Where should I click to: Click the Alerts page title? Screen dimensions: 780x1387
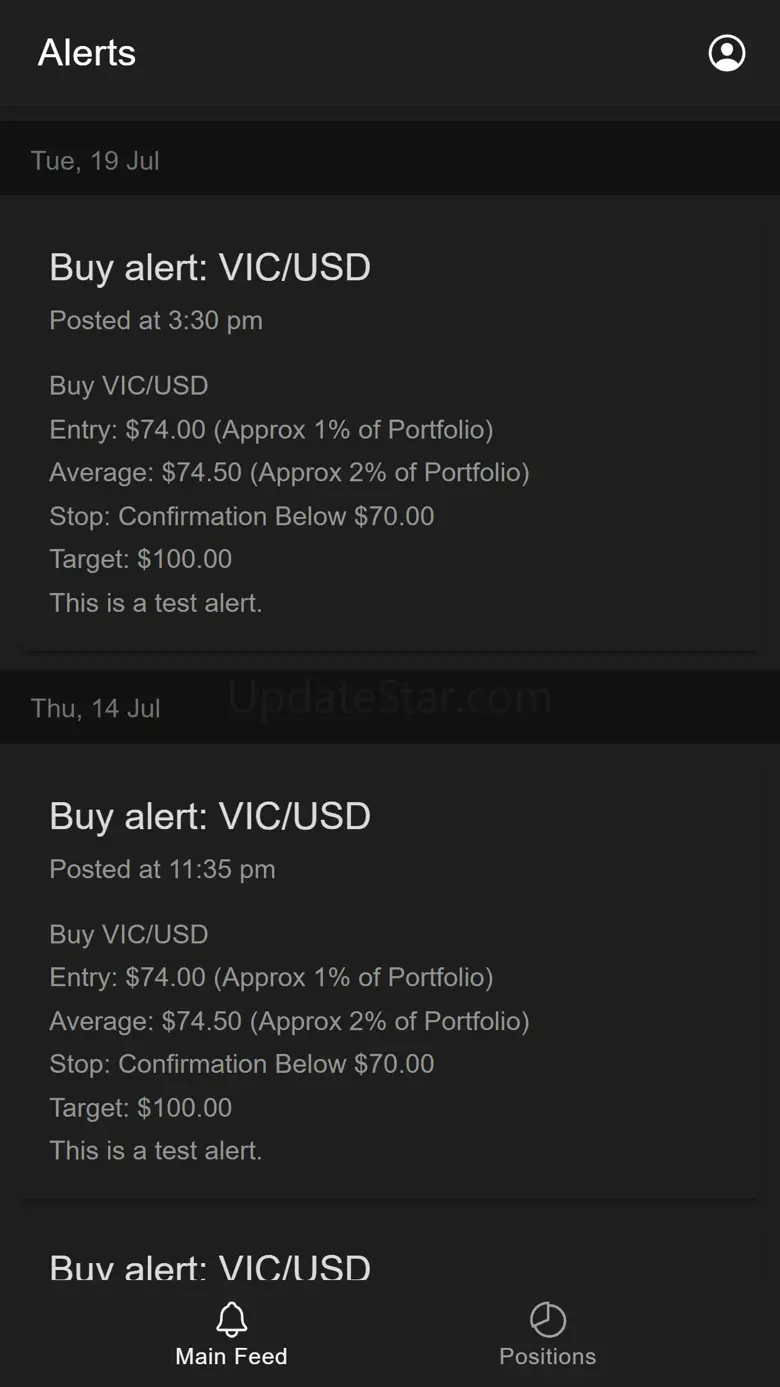tap(87, 53)
